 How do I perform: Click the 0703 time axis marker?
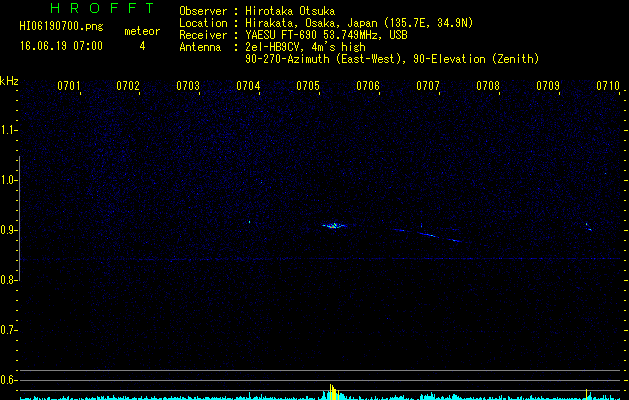point(188,85)
